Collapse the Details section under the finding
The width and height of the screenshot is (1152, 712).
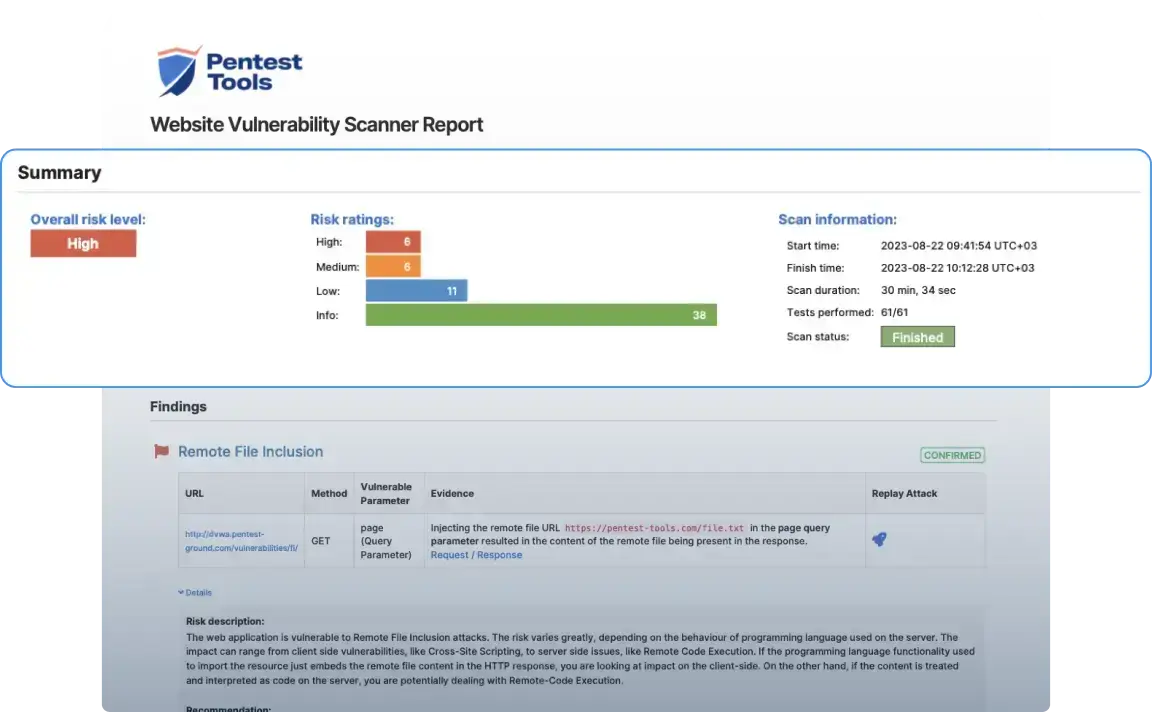(196, 592)
